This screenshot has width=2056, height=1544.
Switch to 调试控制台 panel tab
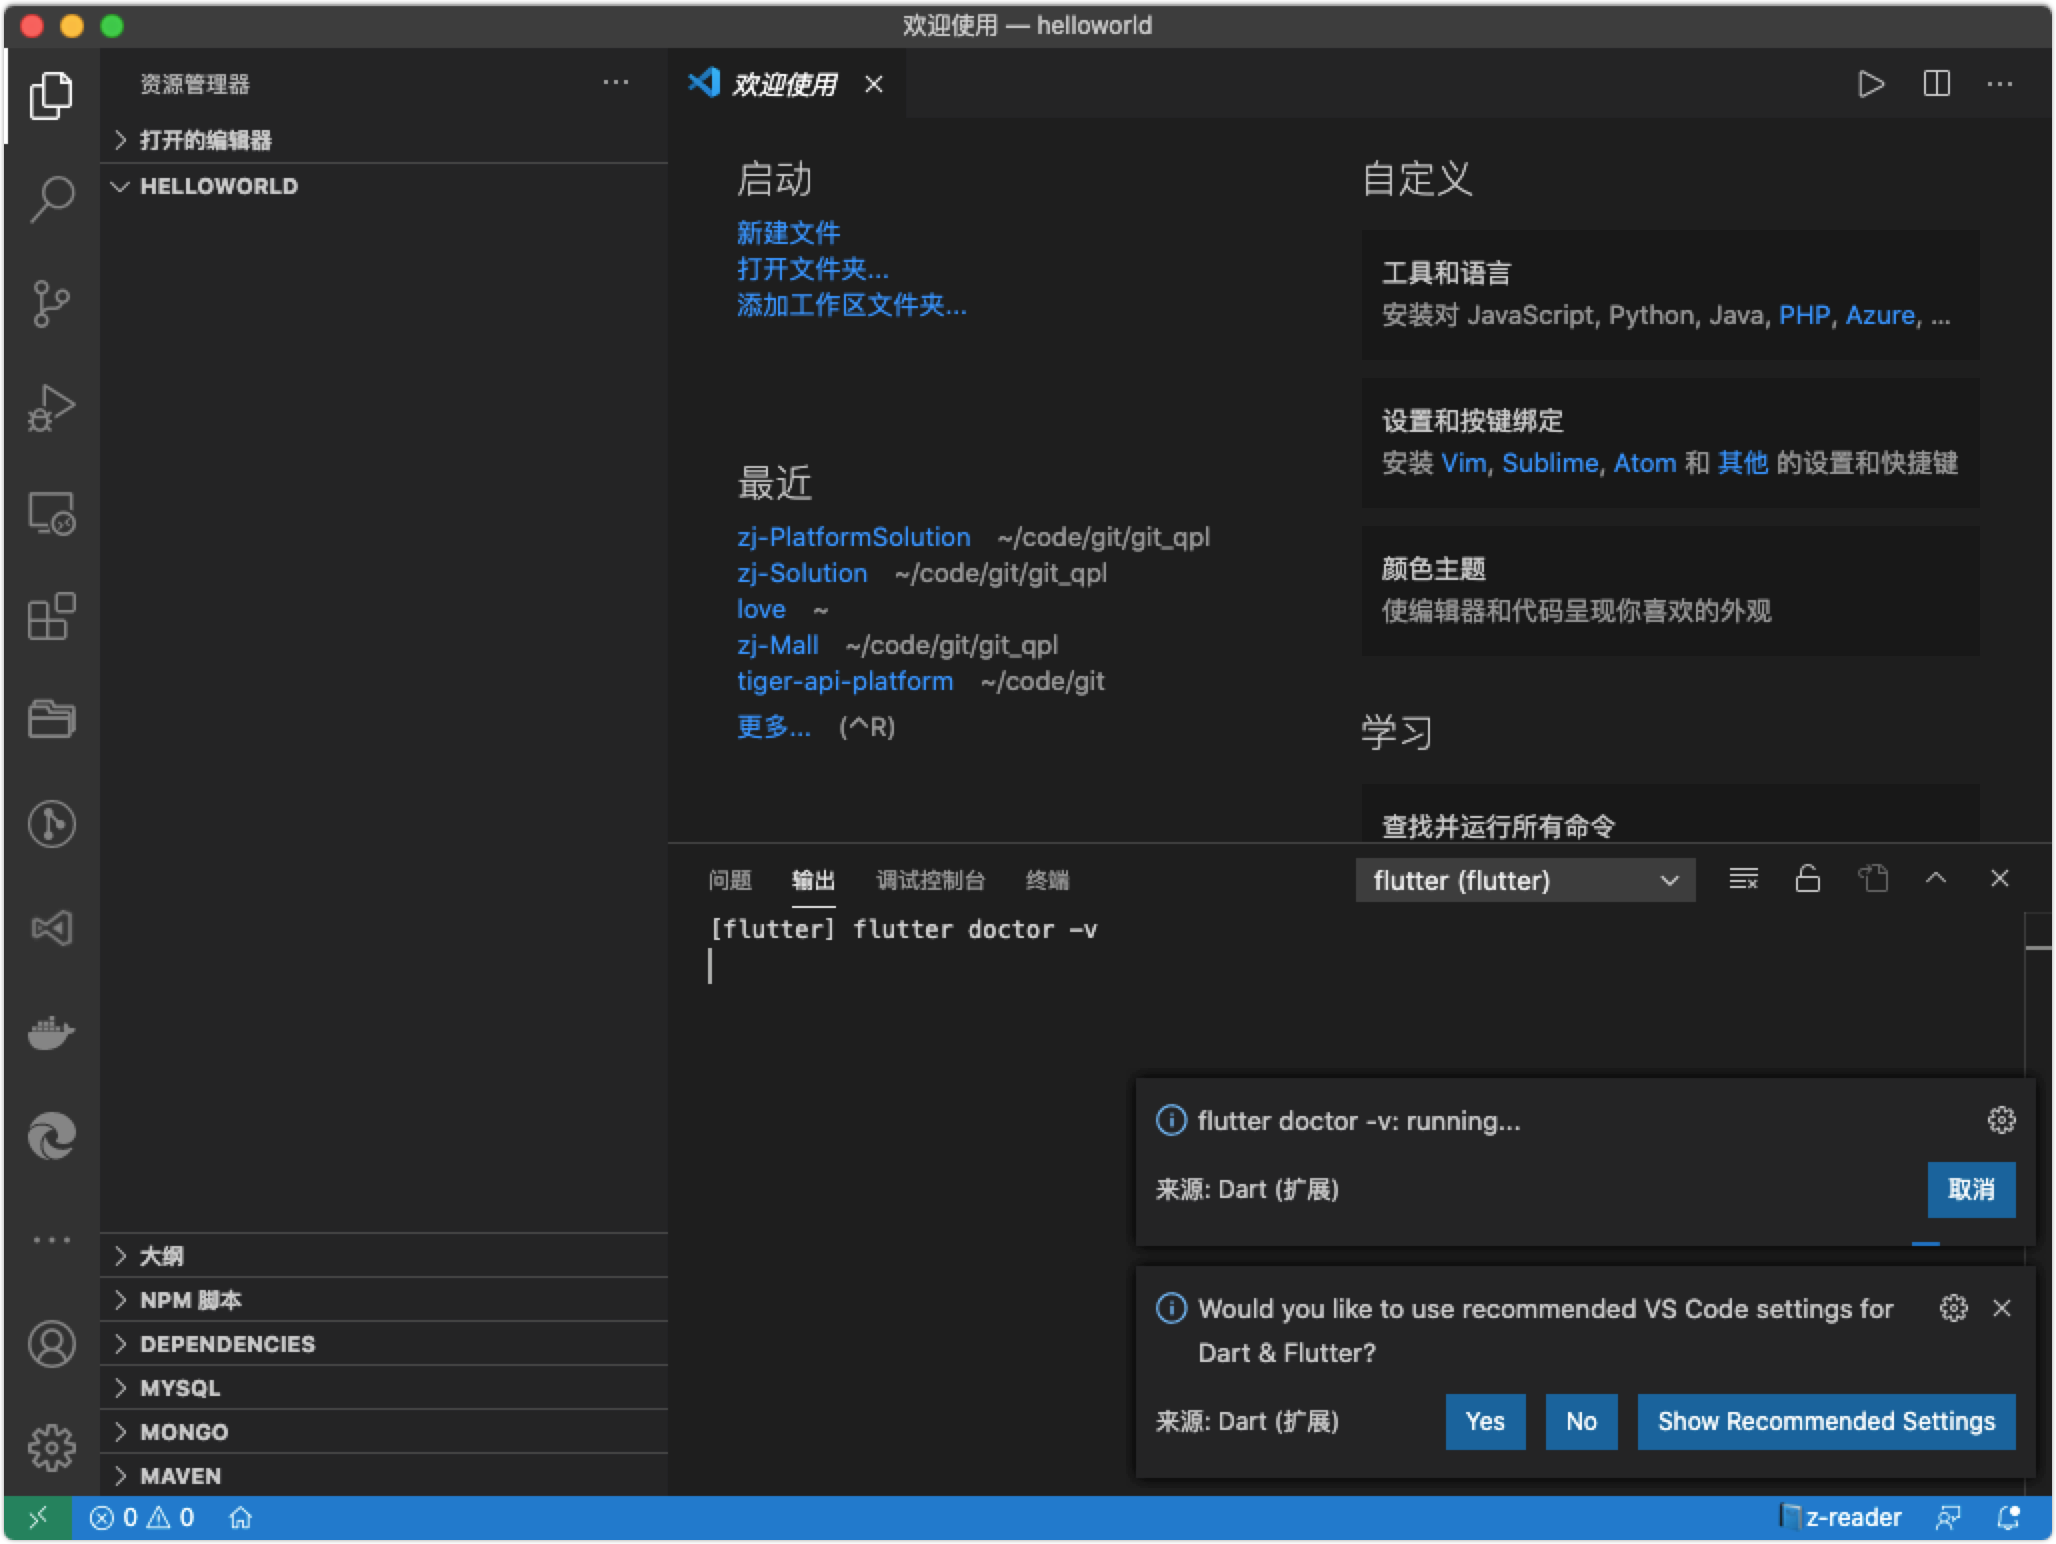click(930, 880)
